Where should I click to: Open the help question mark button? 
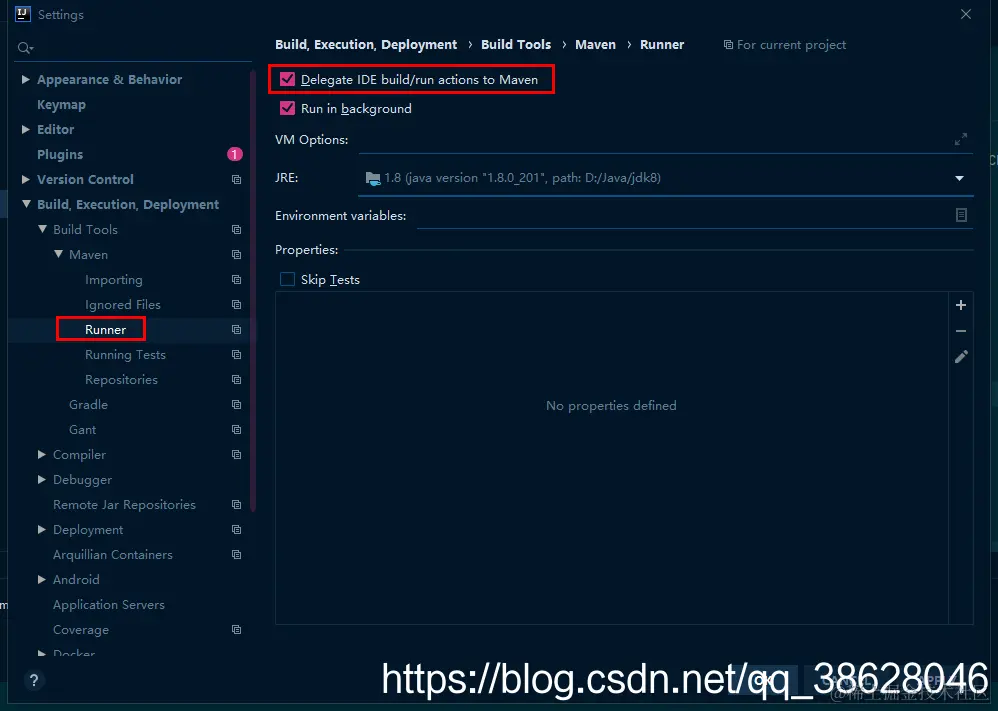[34, 680]
